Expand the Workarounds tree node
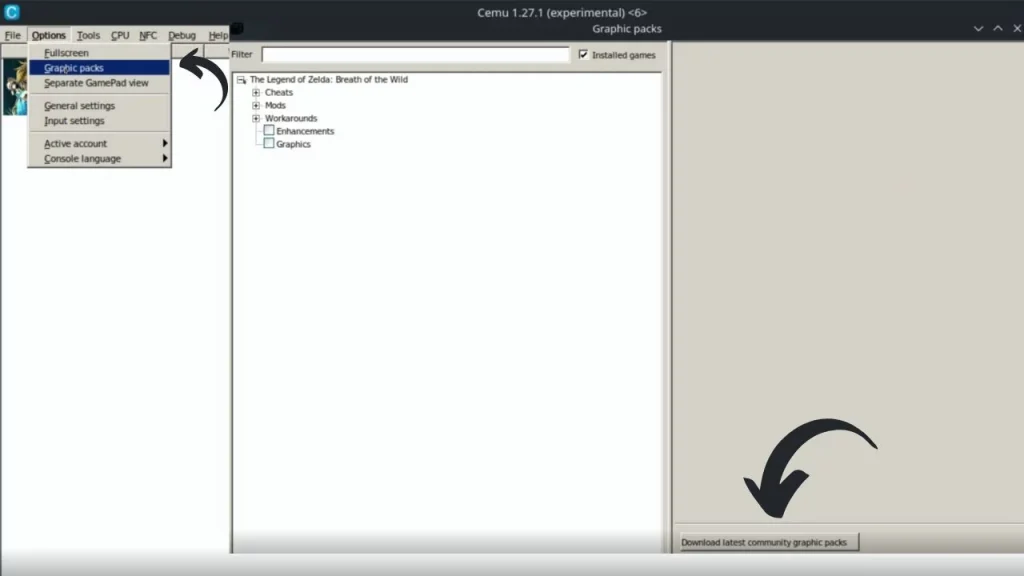1024x576 pixels. pos(256,118)
